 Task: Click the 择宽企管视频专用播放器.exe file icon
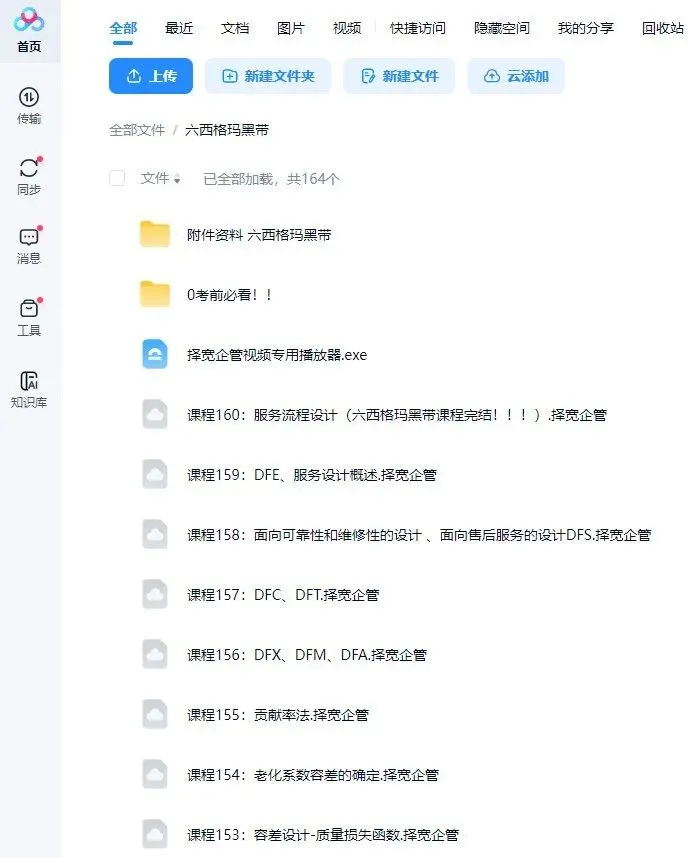tap(155, 354)
